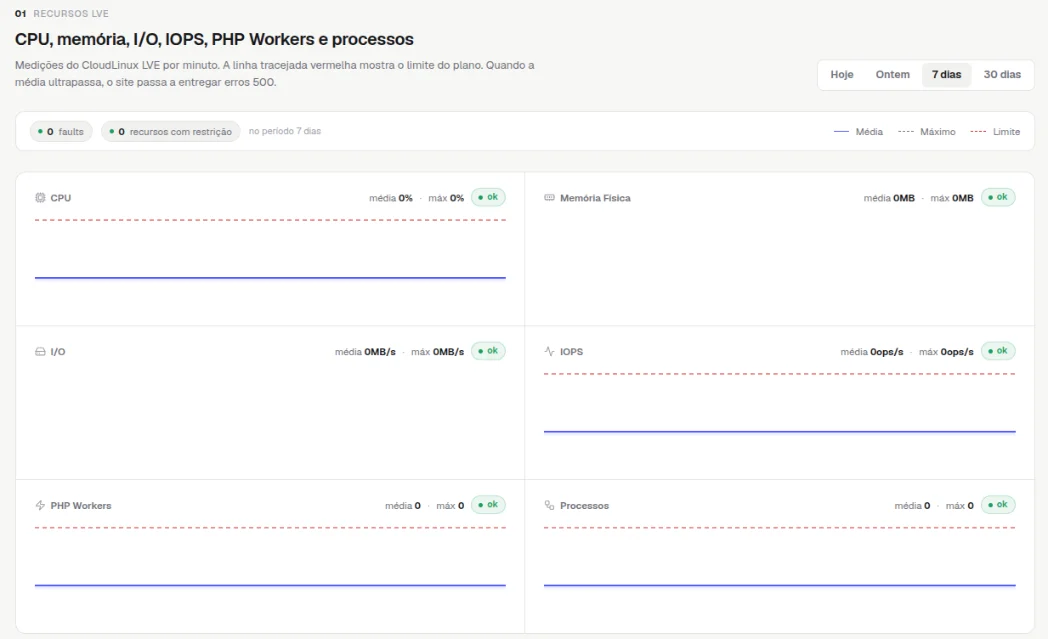1048x639 pixels.
Task: Show the 30 dias range
Action: click(1002, 74)
